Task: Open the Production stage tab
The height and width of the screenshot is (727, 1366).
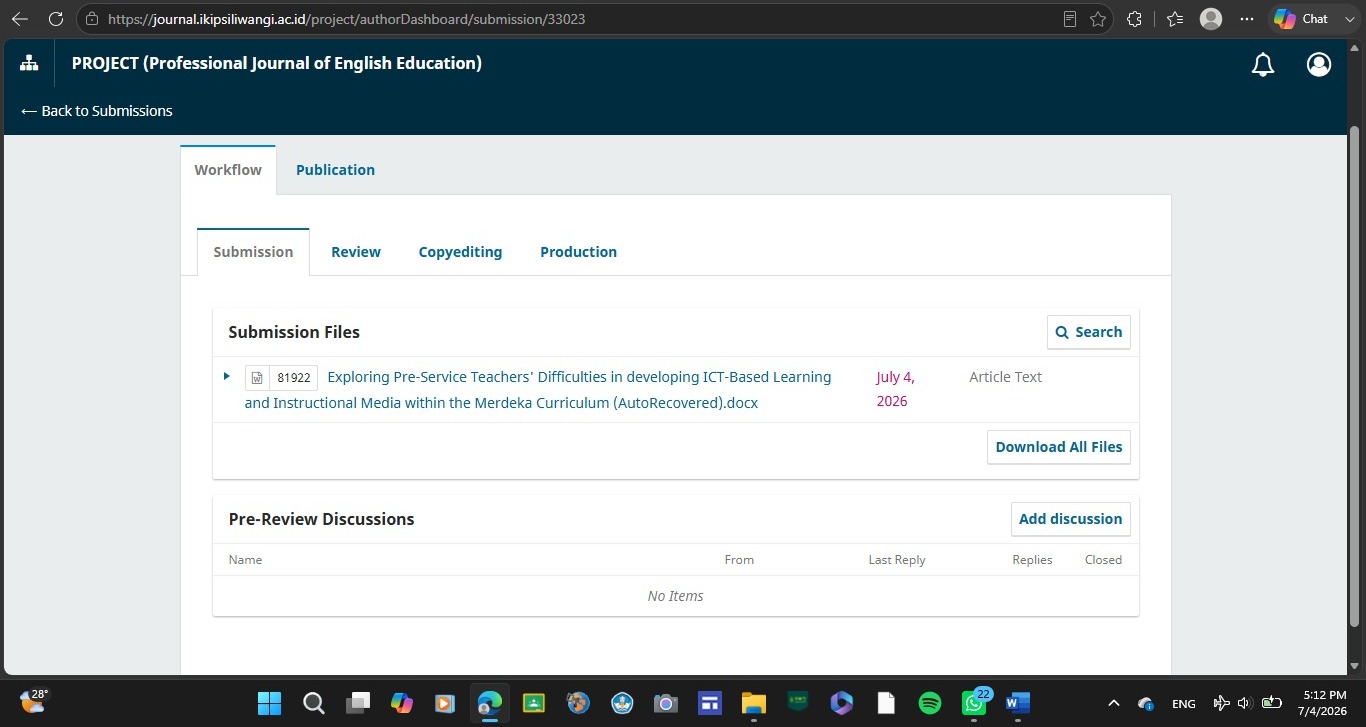Action: (578, 252)
